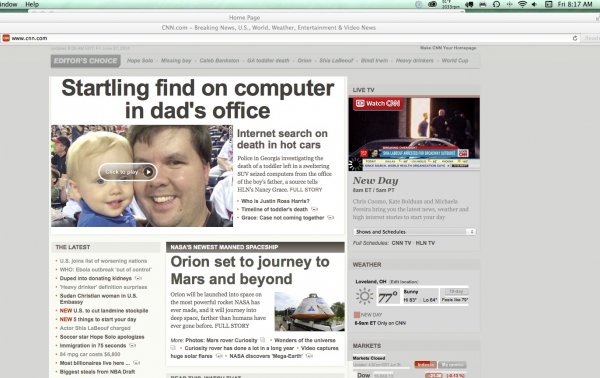Open 'Orion set to journey to Mars and beyond'
600x378 pixels.
coord(250,270)
